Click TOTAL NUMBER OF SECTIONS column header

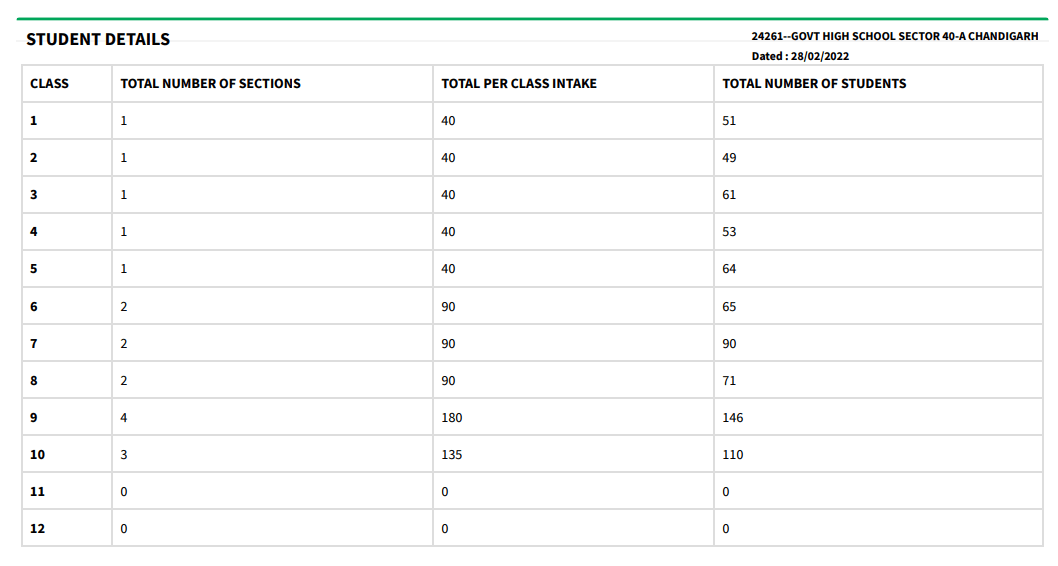(x=211, y=84)
